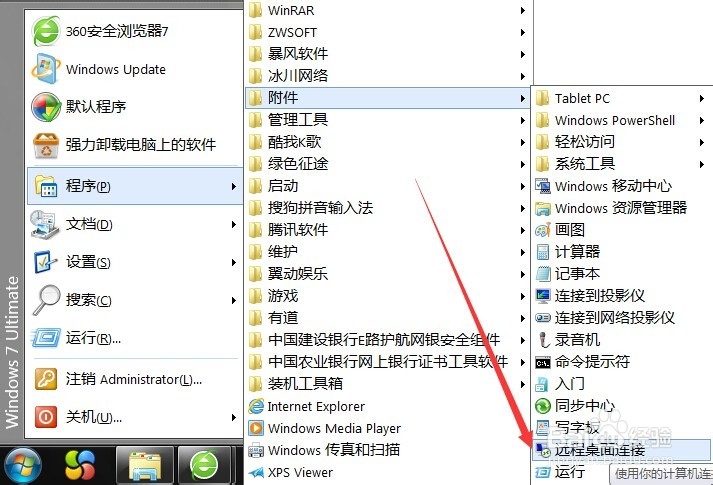The width and height of the screenshot is (713, 485).
Task: Click the 记事本 notepad icon
Action: (542, 274)
